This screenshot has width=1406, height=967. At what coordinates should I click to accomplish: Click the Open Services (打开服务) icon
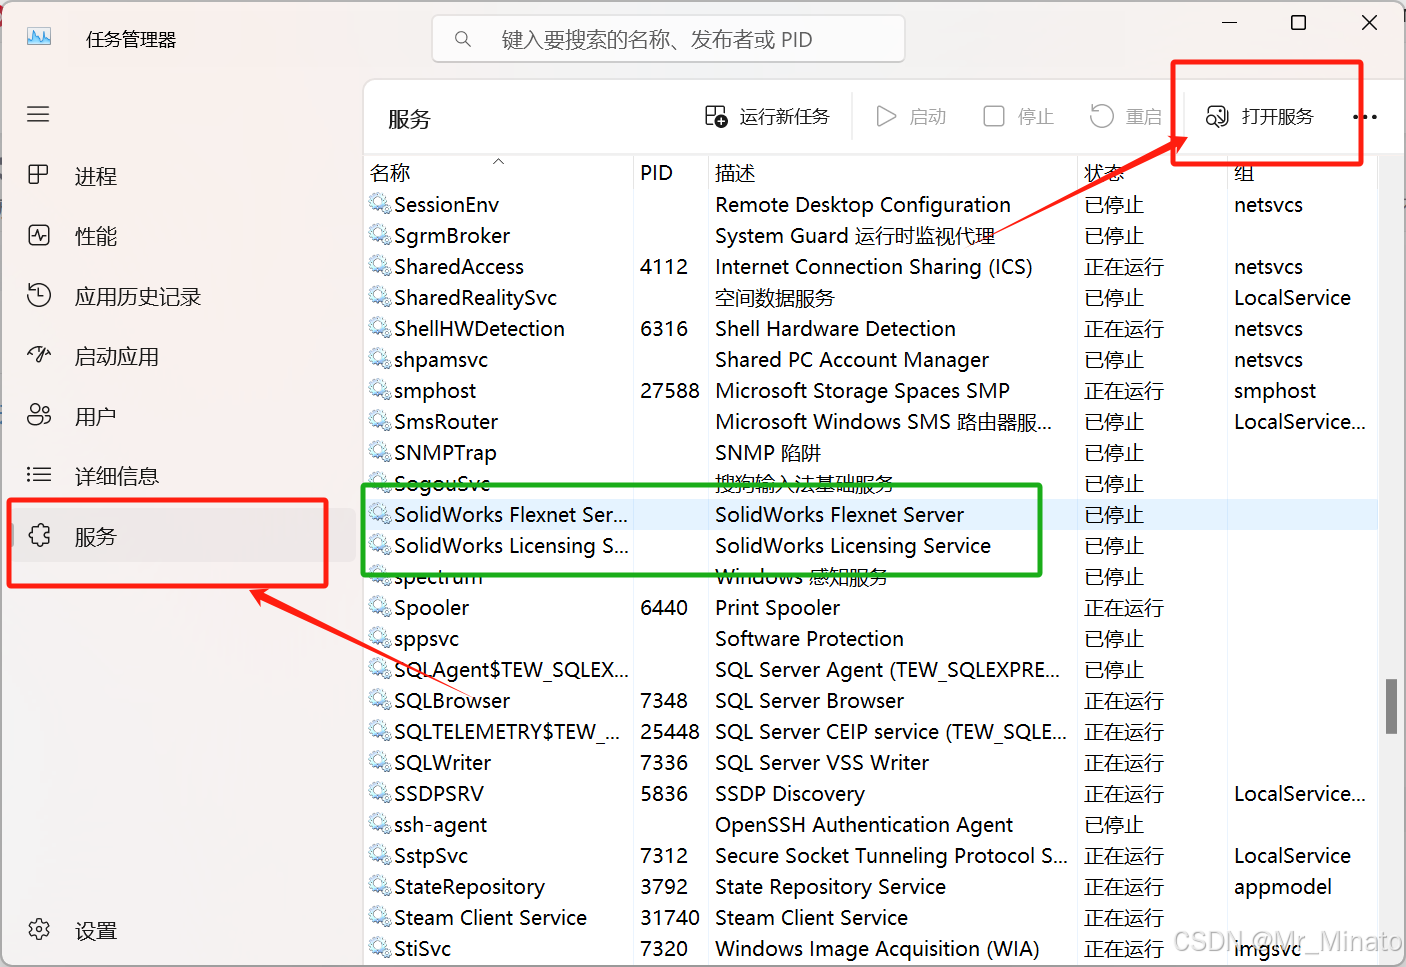coord(1217,116)
